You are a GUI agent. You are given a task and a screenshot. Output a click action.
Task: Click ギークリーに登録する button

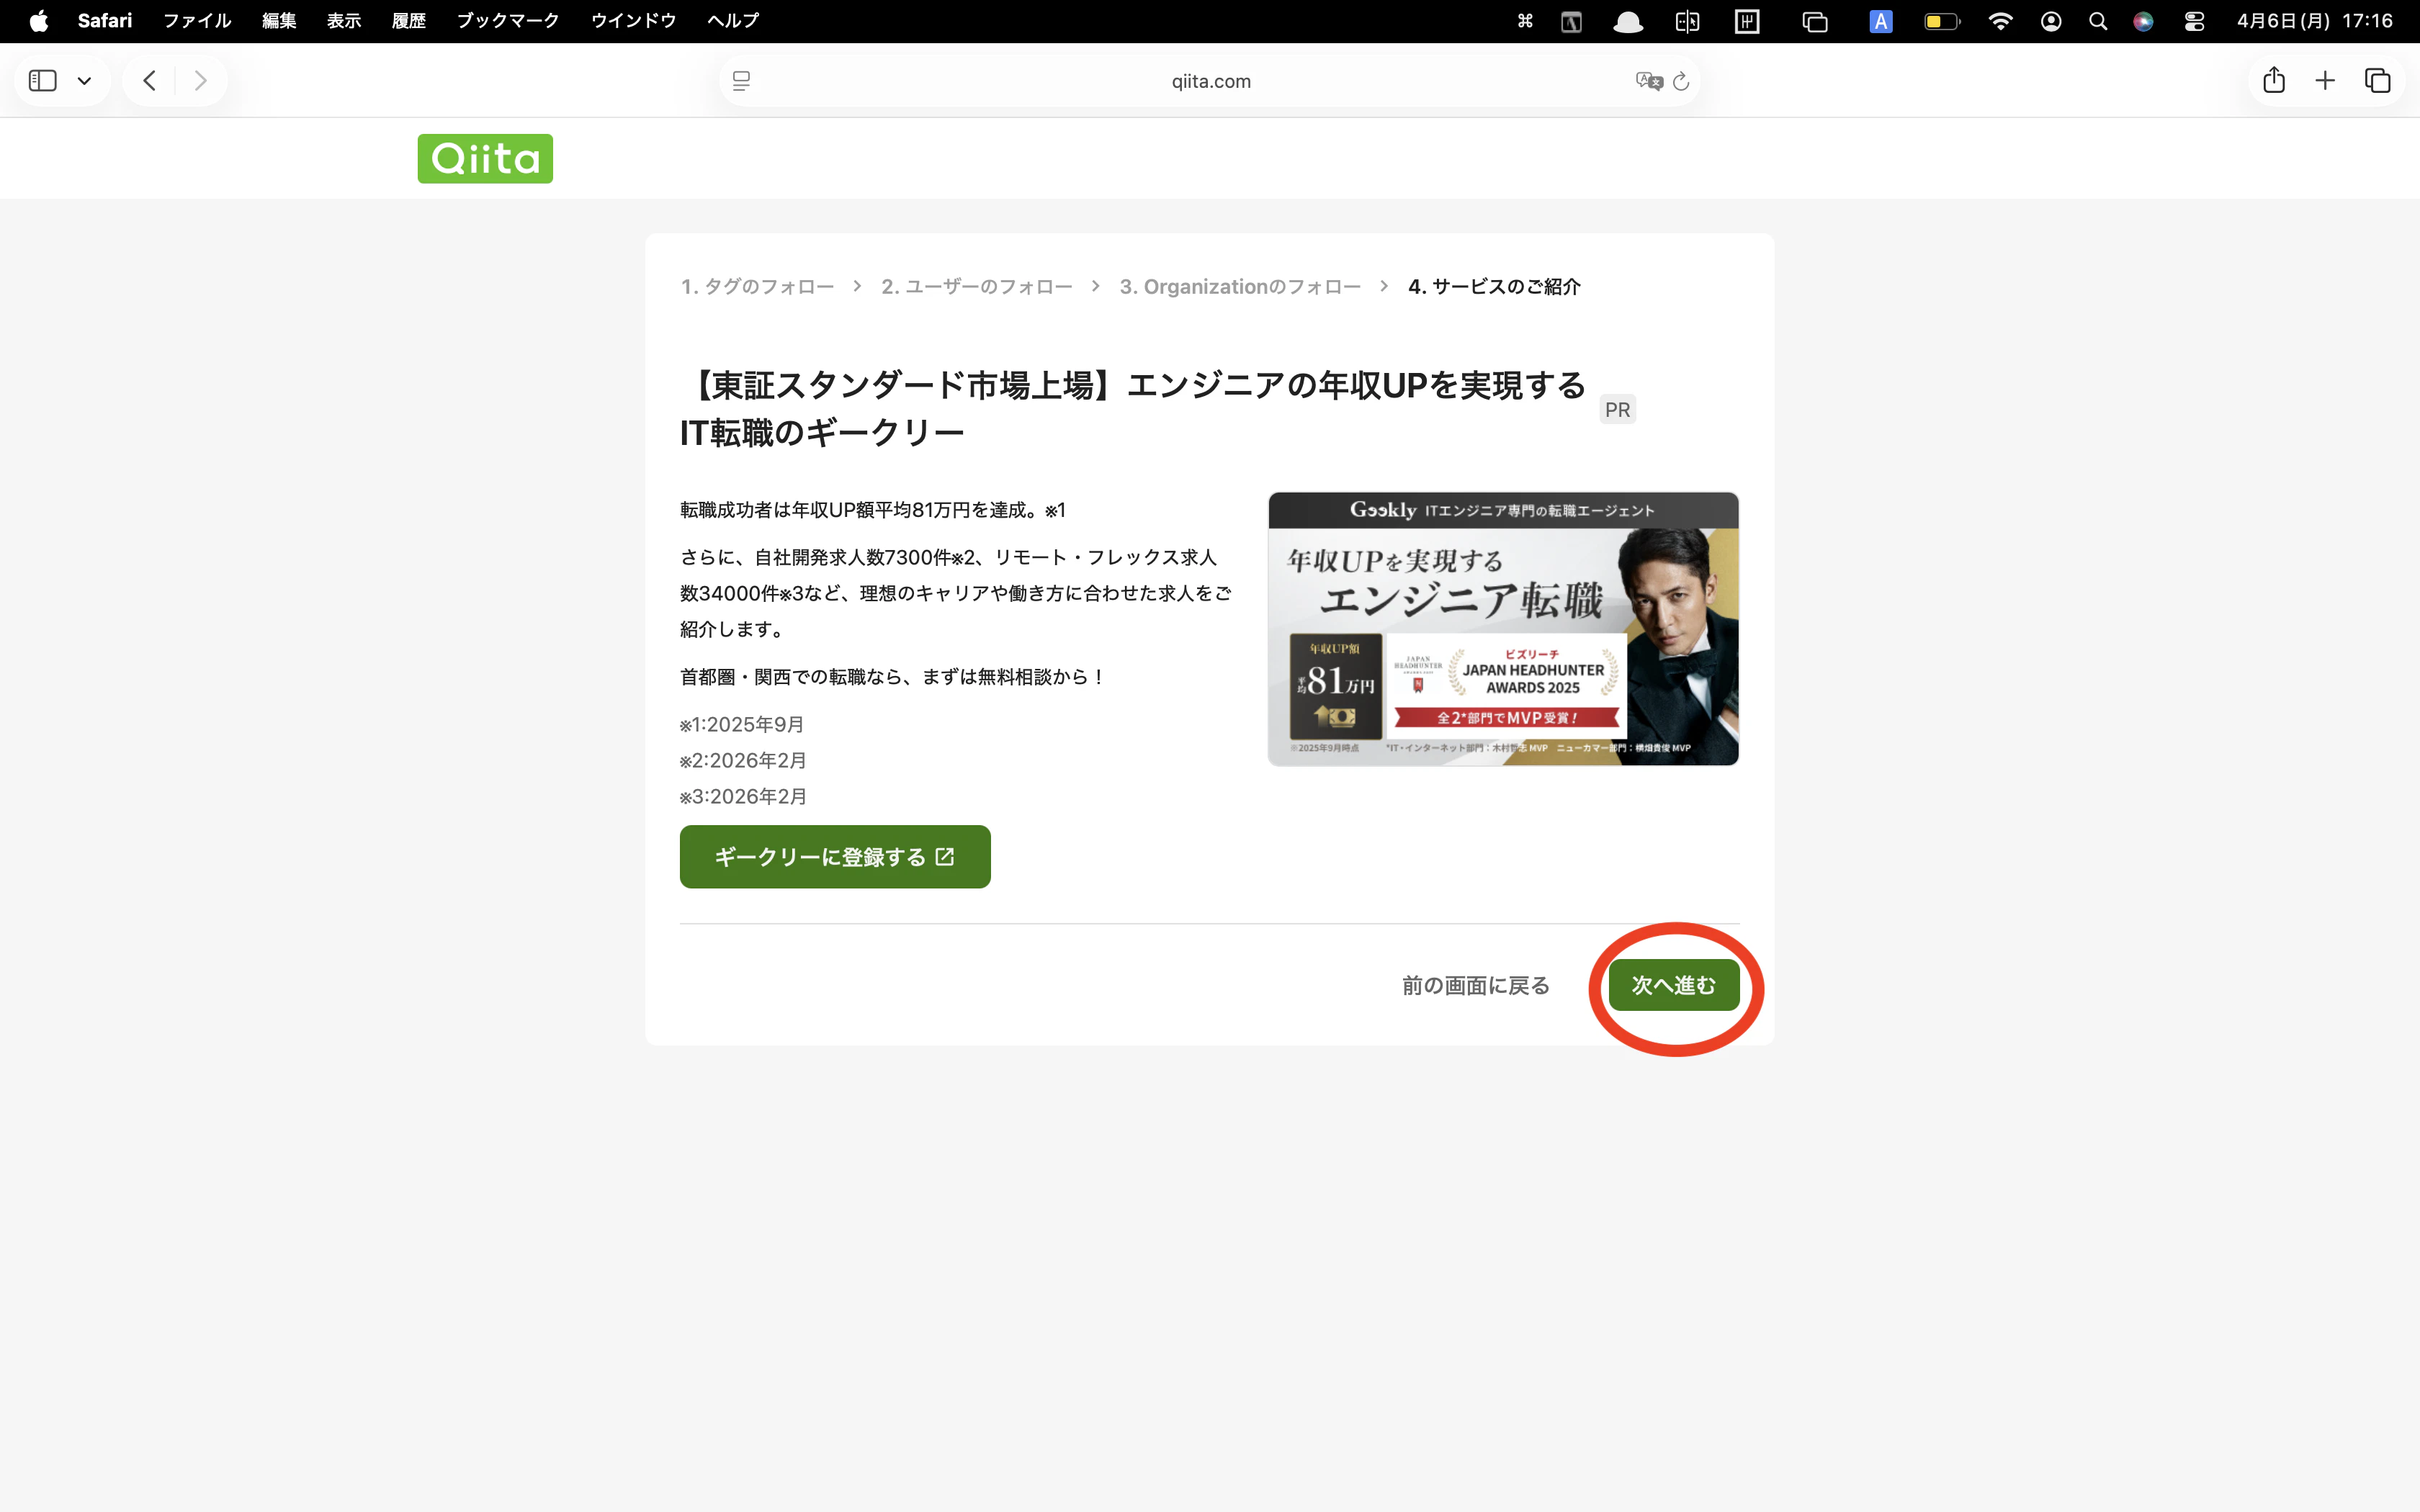[x=835, y=857]
